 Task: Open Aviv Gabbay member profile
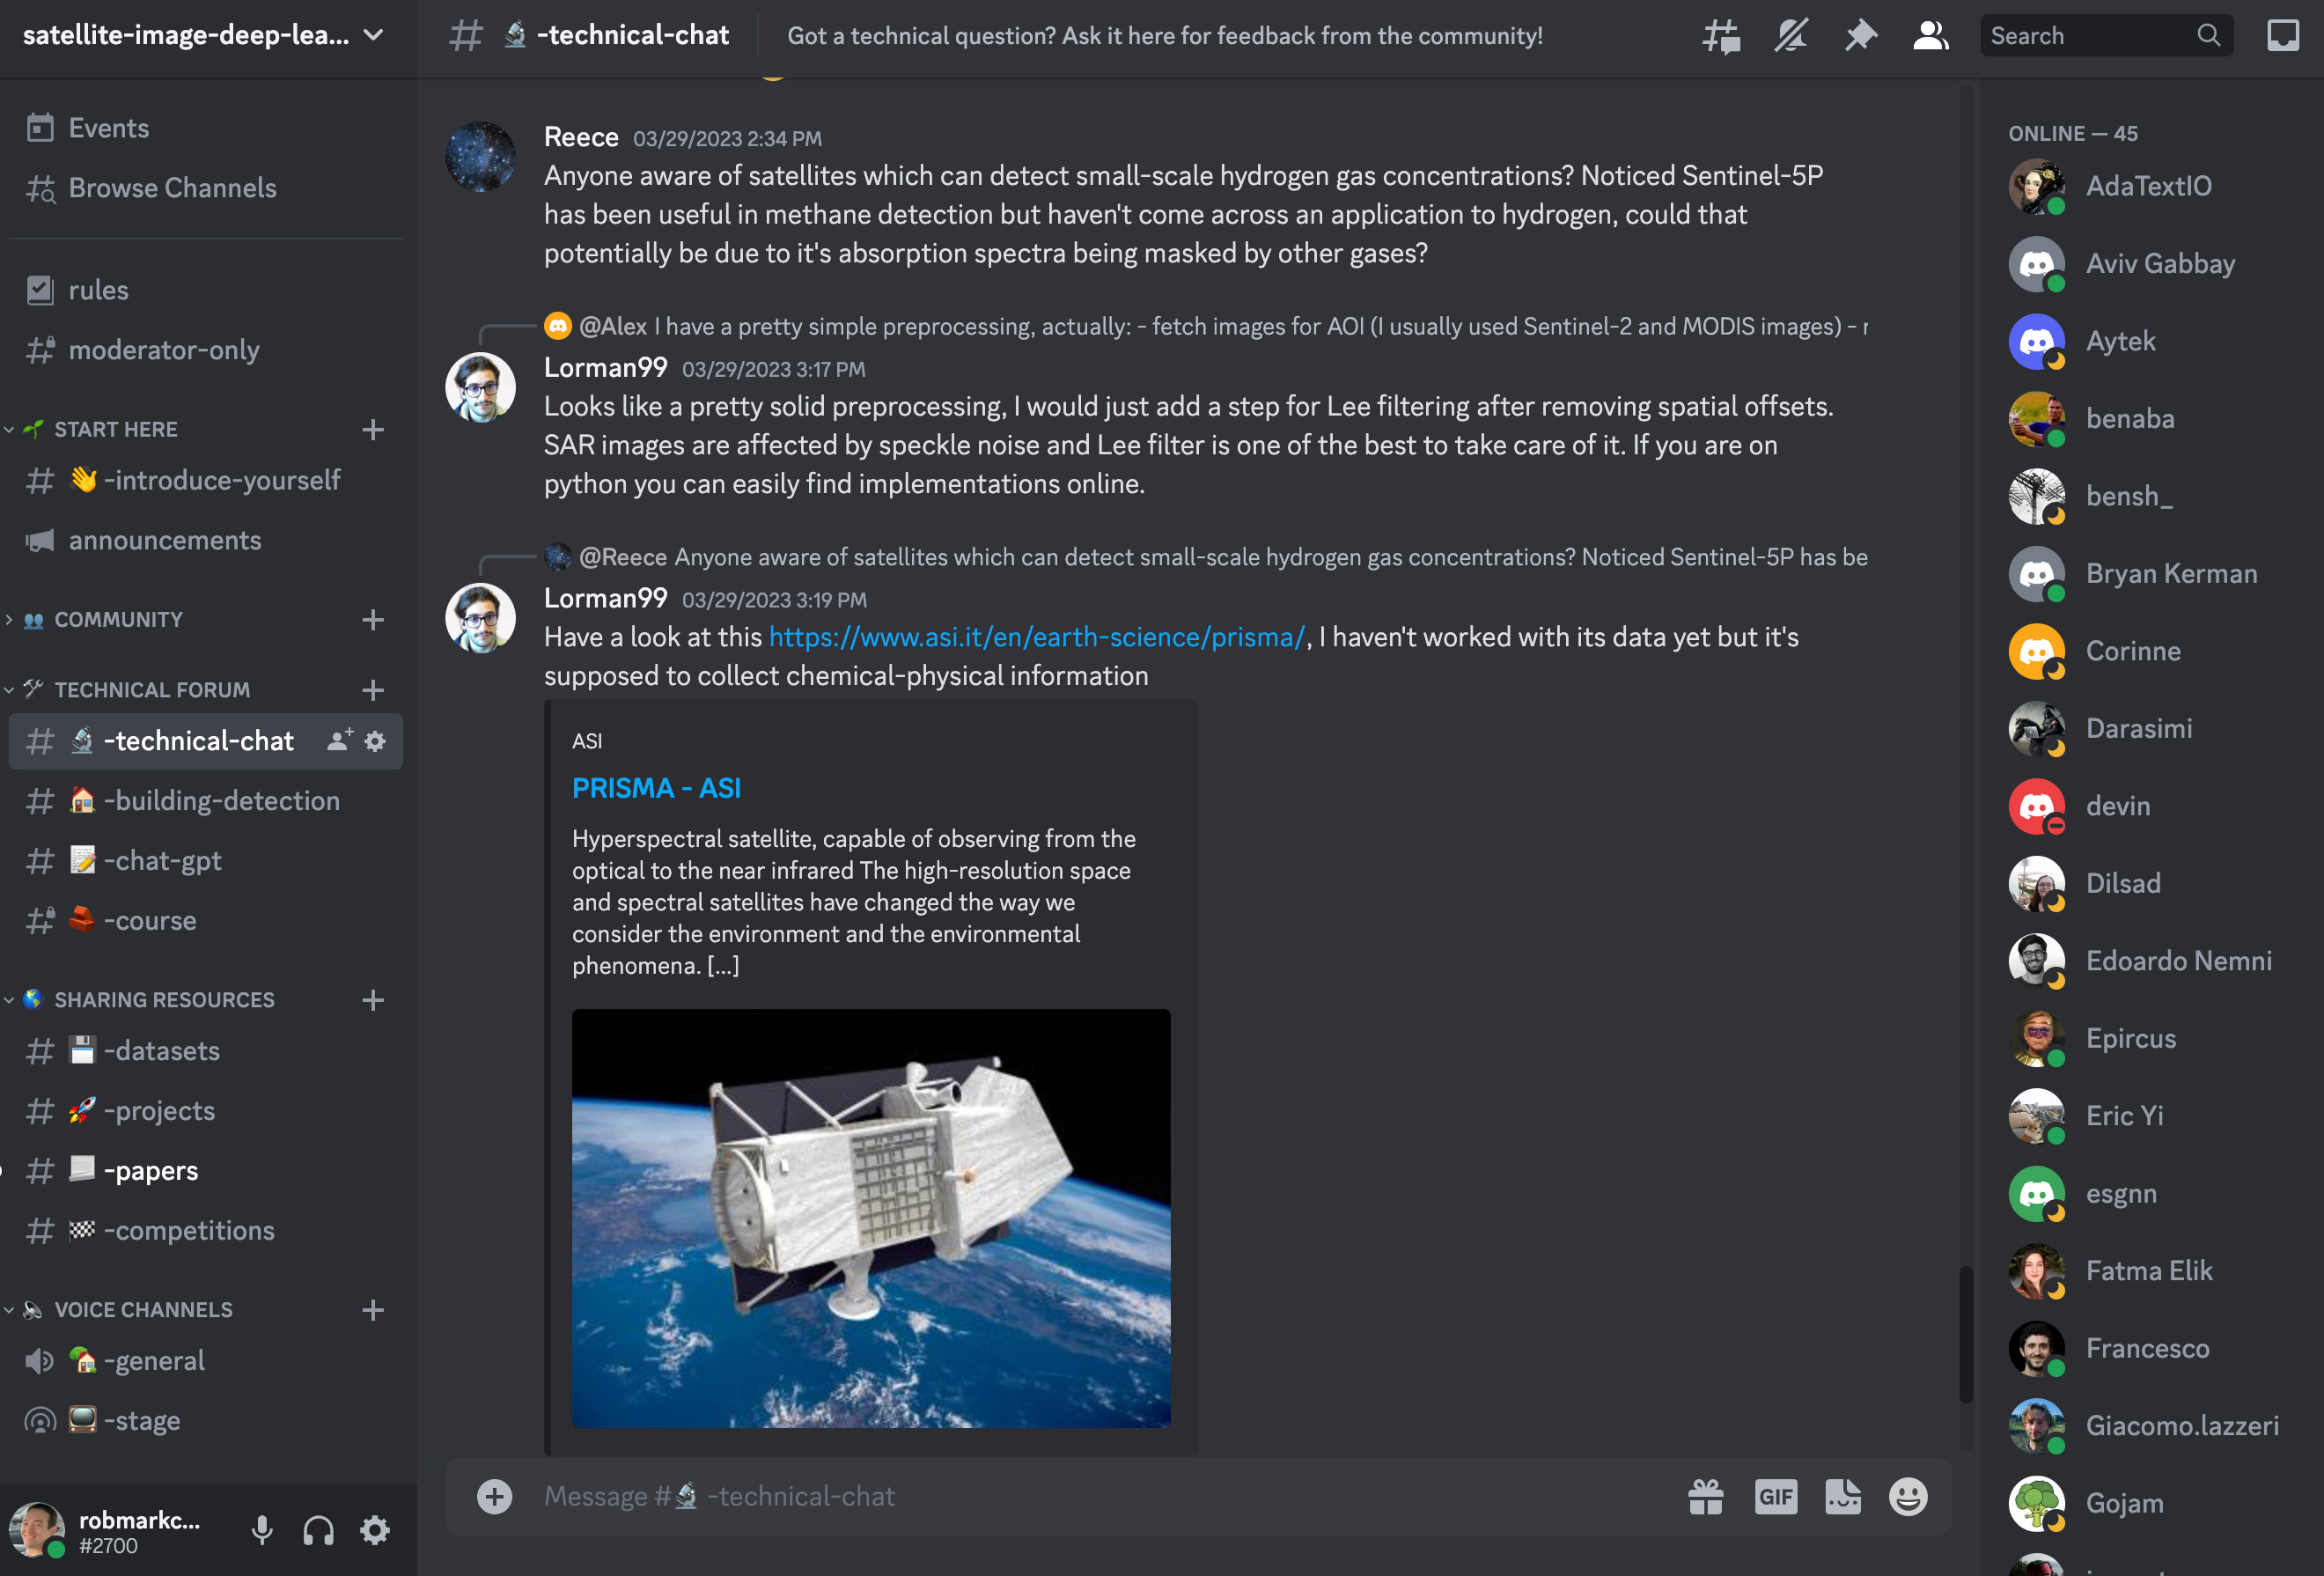[x=2150, y=264]
